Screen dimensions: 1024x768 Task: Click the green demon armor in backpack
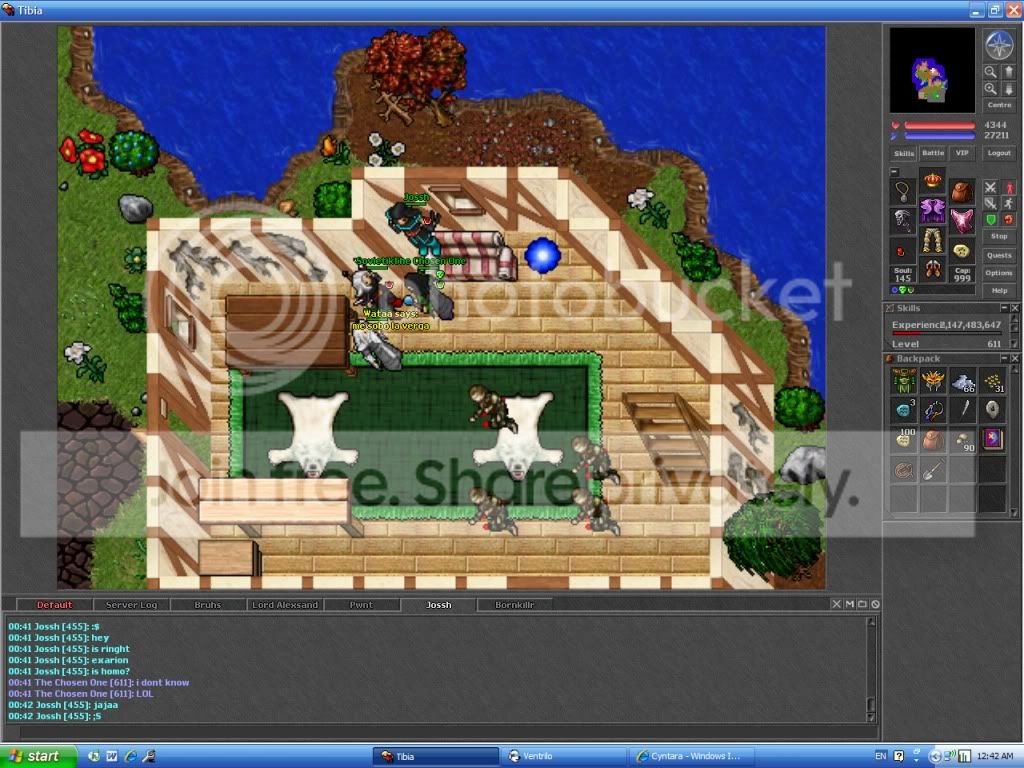[904, 381]
